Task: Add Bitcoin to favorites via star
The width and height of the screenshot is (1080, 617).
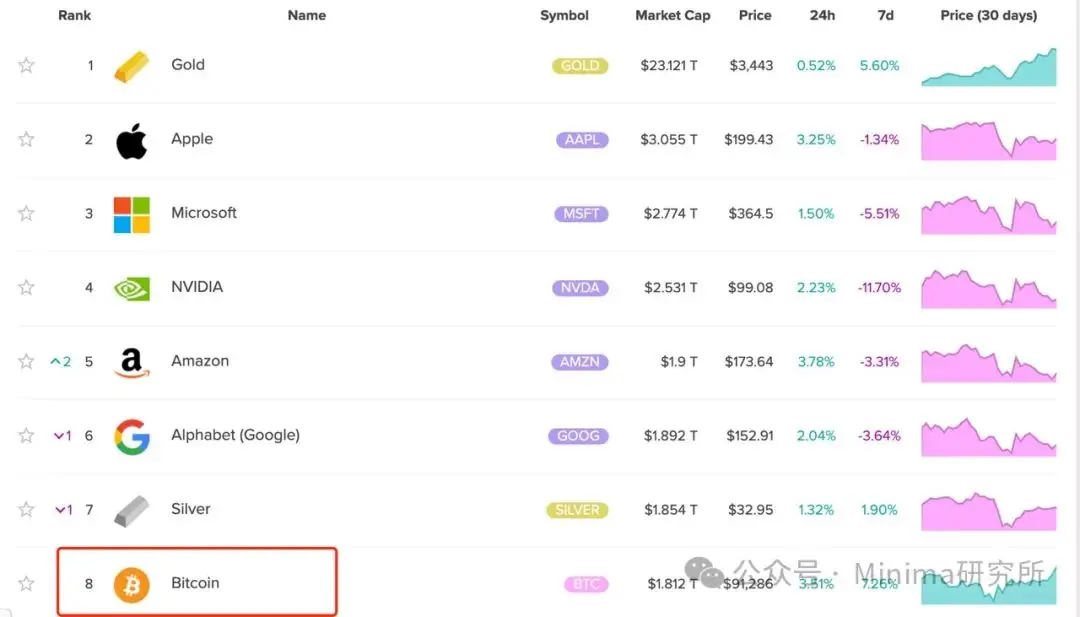Action: tap(26, 584)
